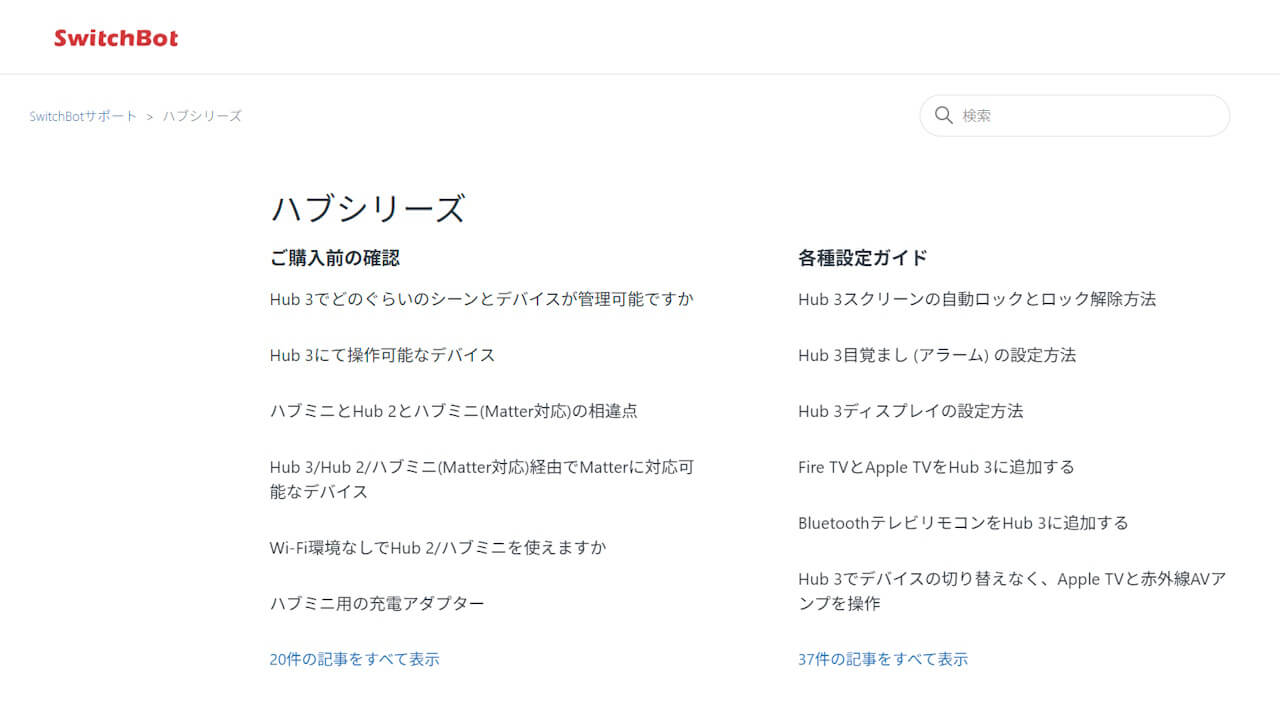Open Wi-Fi環境なしでHub 2 article
The height and width of the screenshot is (720, 1280).
(438, 547)
